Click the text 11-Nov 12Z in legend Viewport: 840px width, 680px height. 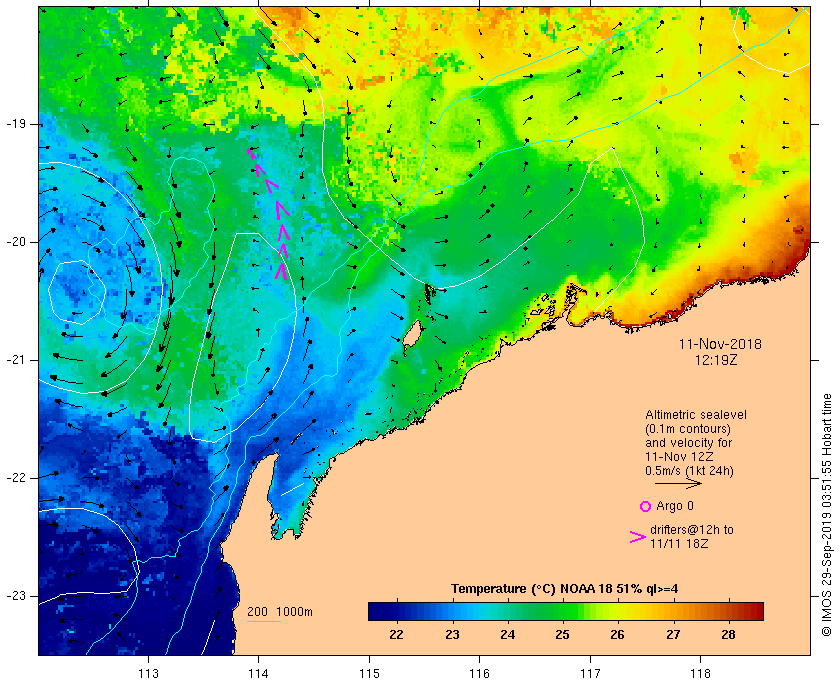(x=679, y=457)
